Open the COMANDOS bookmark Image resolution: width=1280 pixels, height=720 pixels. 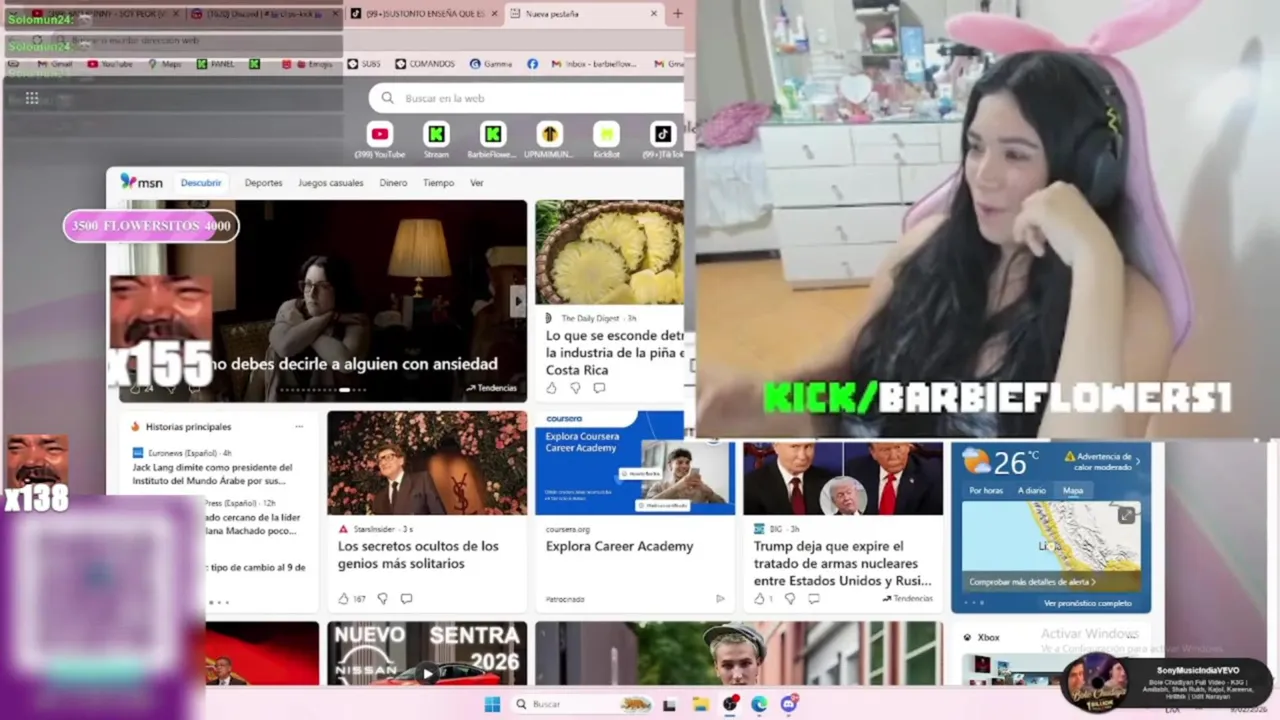(425, 64)
